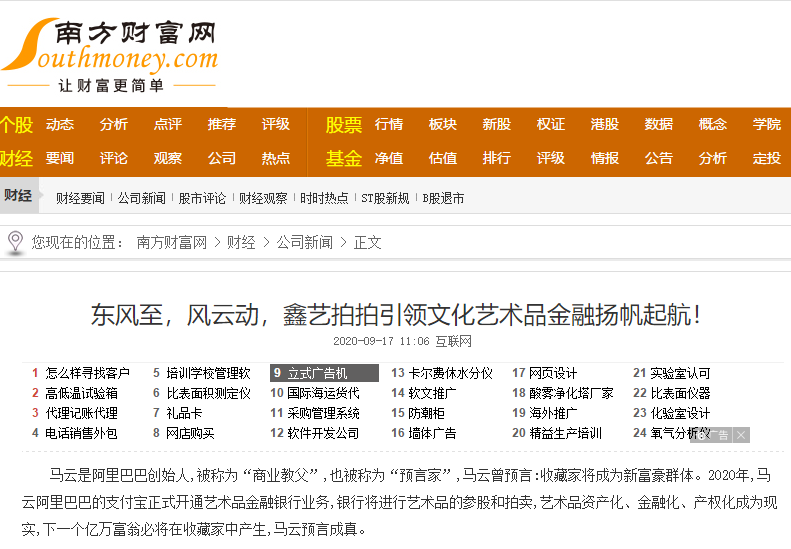The image size is (791, 549).
Task: Open 股市评论 sub-navigation link
Action: (202, 198)
